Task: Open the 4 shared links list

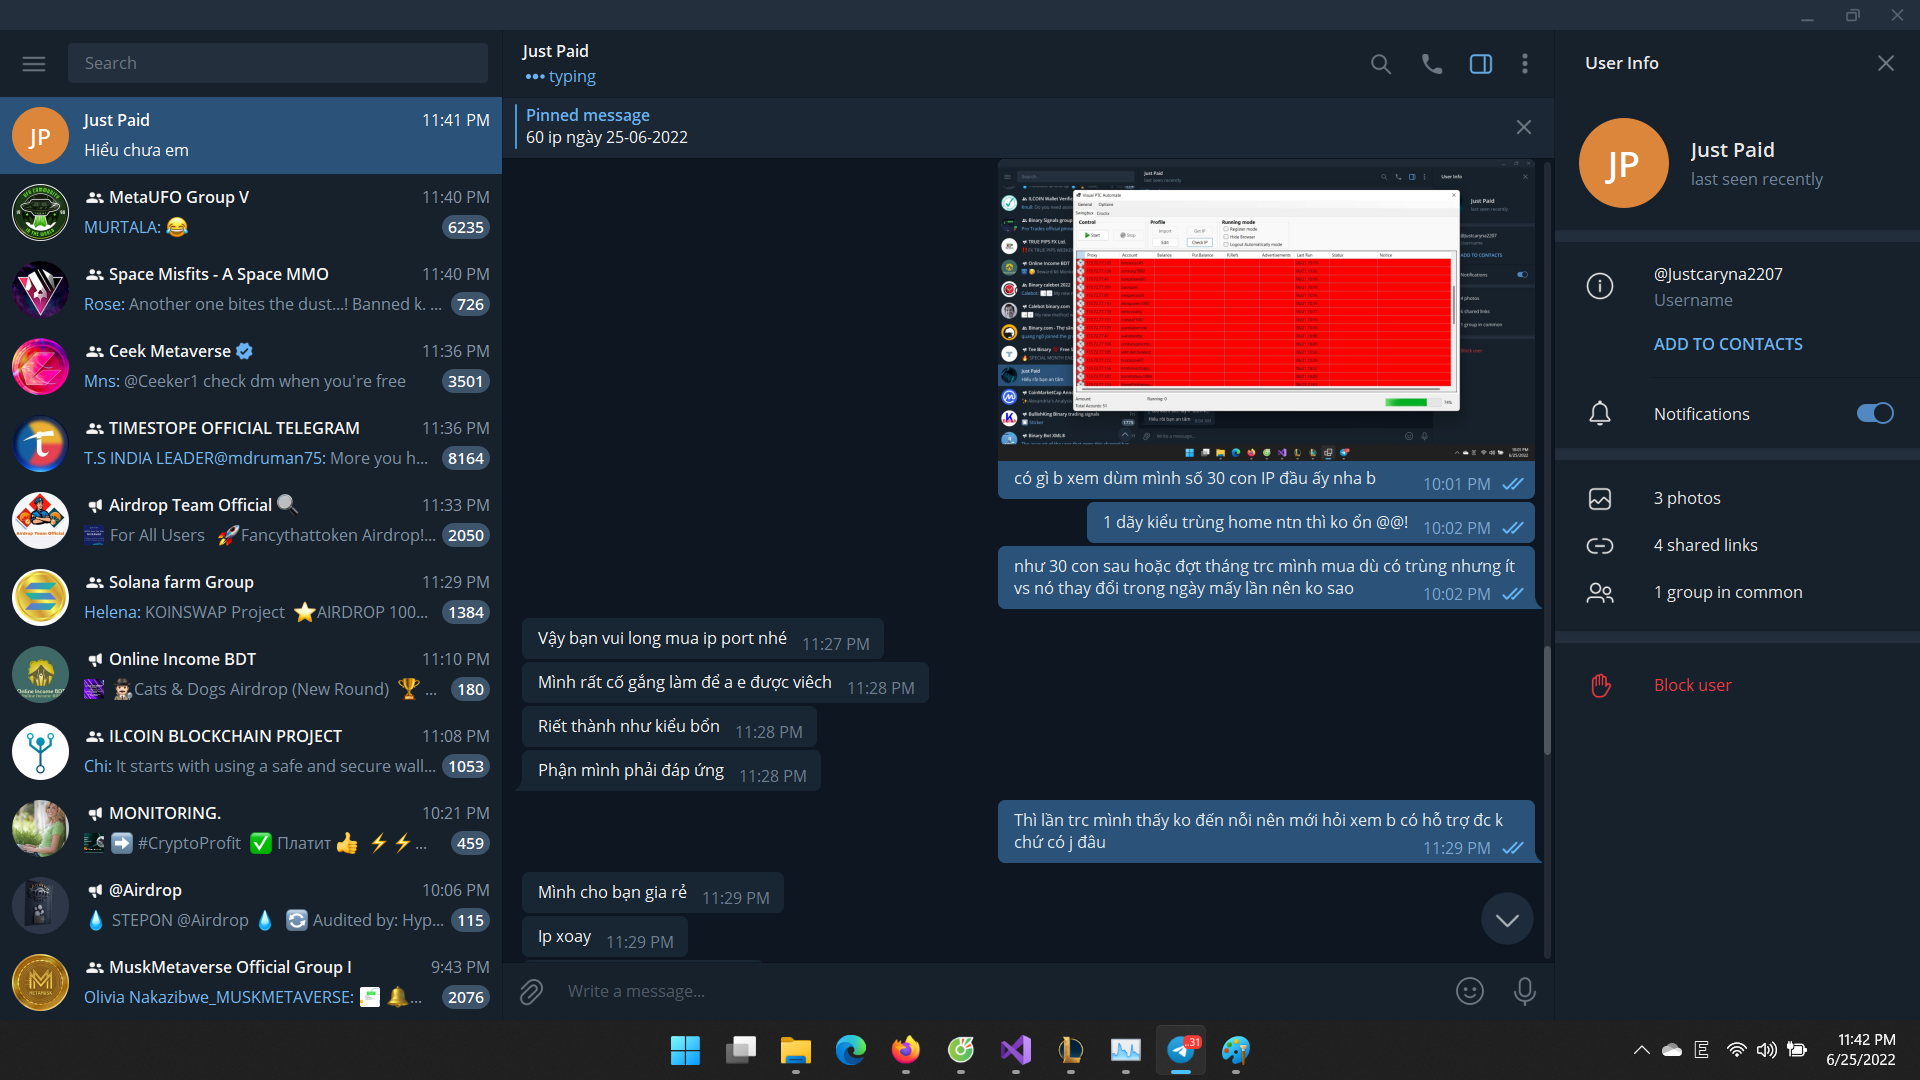Action: (x=1704, y=545)
